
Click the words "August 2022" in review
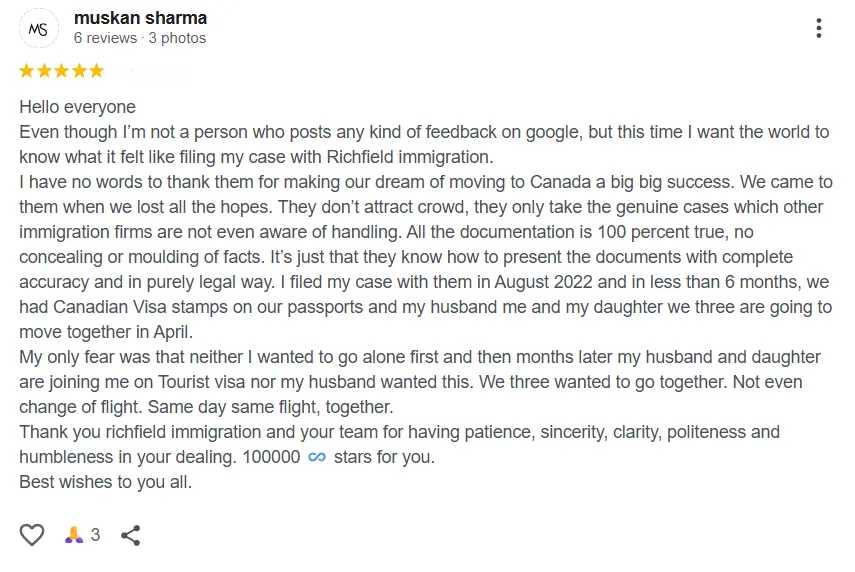(543, 282)
